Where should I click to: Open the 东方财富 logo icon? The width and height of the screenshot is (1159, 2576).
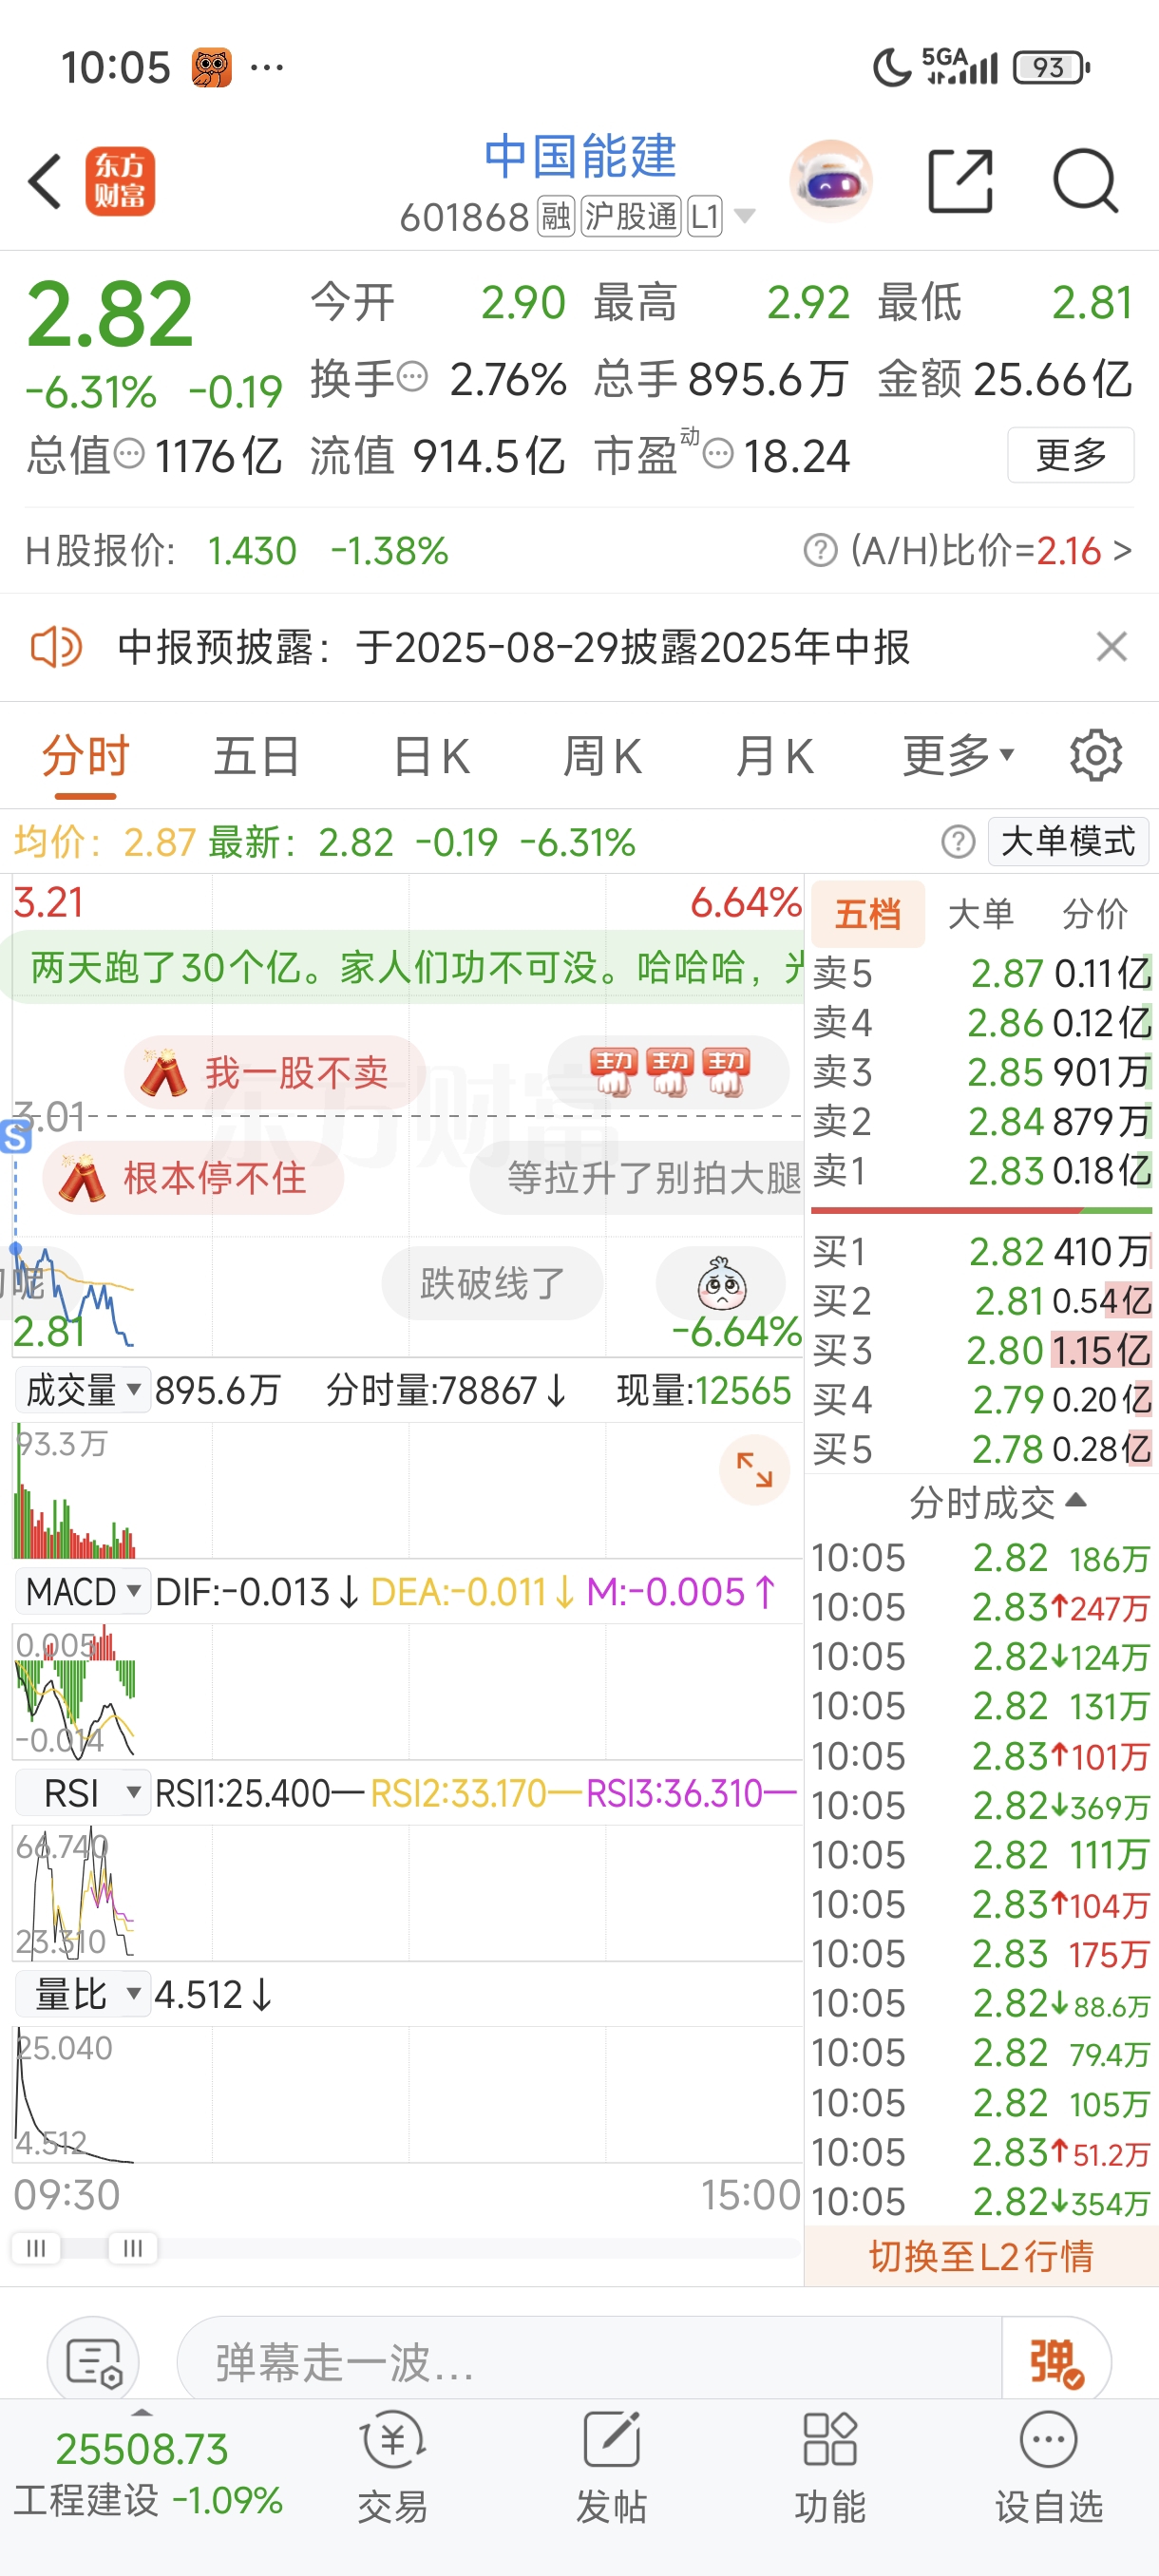[120, 181]
